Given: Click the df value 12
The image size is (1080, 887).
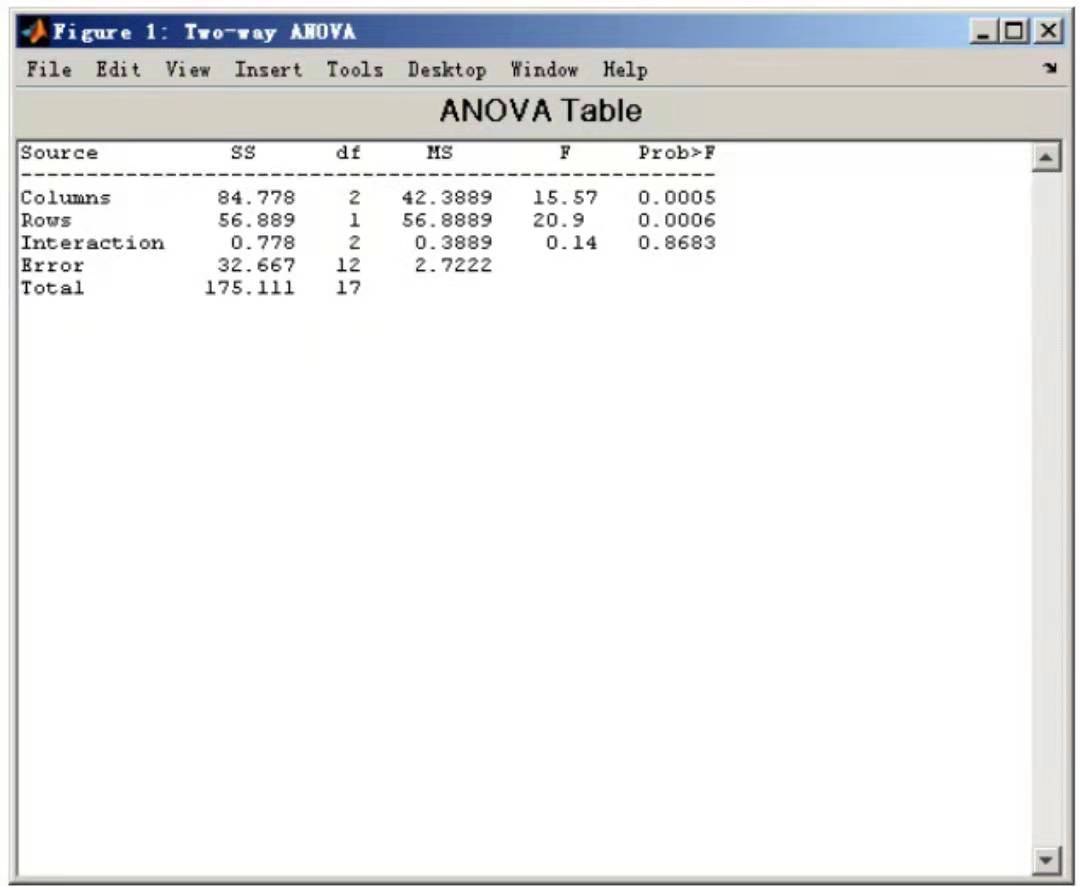Looking at the screenshot, I should pyautogui.click(x=349, y=265).
